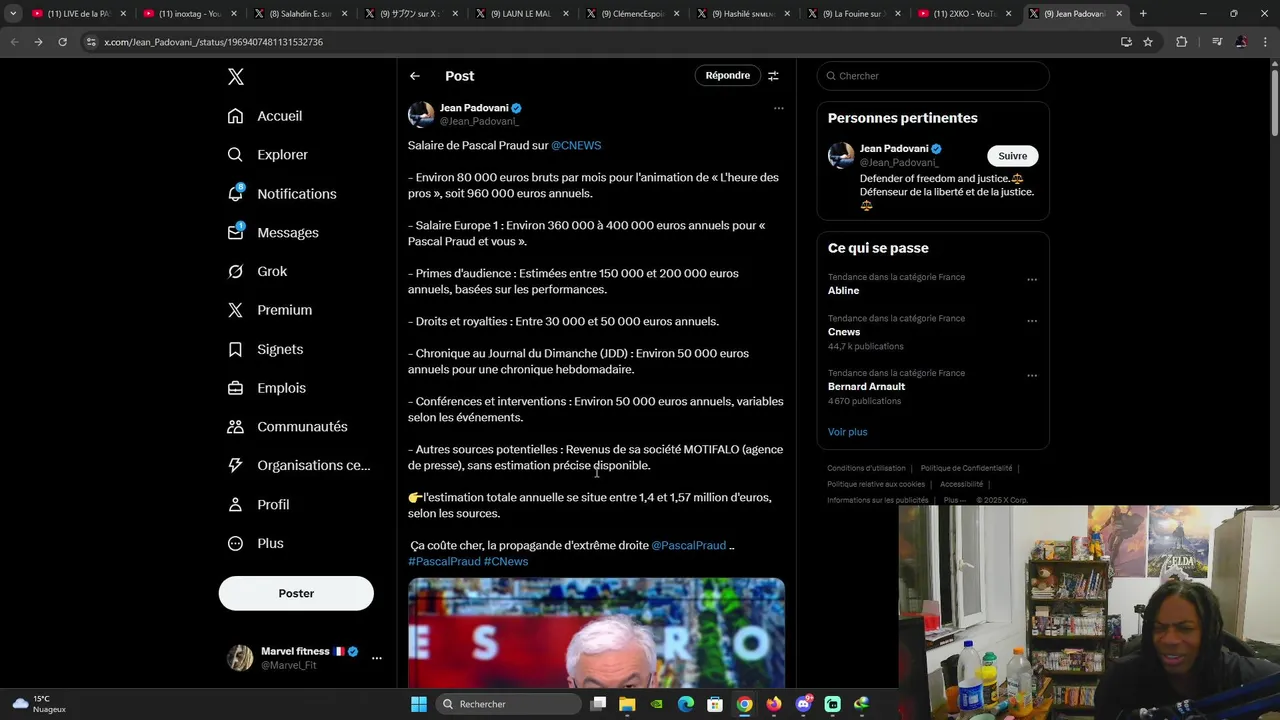Switch to the 2XKO YouTube tab

coord(964,14)
